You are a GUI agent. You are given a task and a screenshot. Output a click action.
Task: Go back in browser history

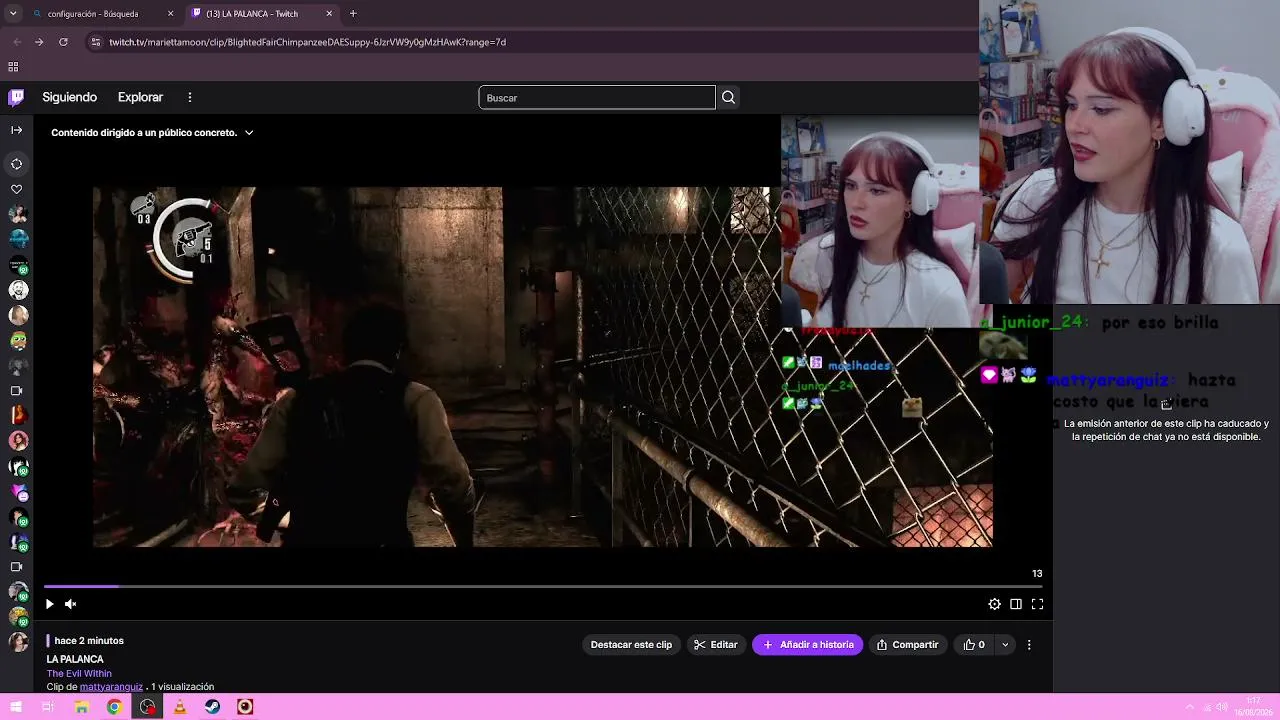pos(16,42)
